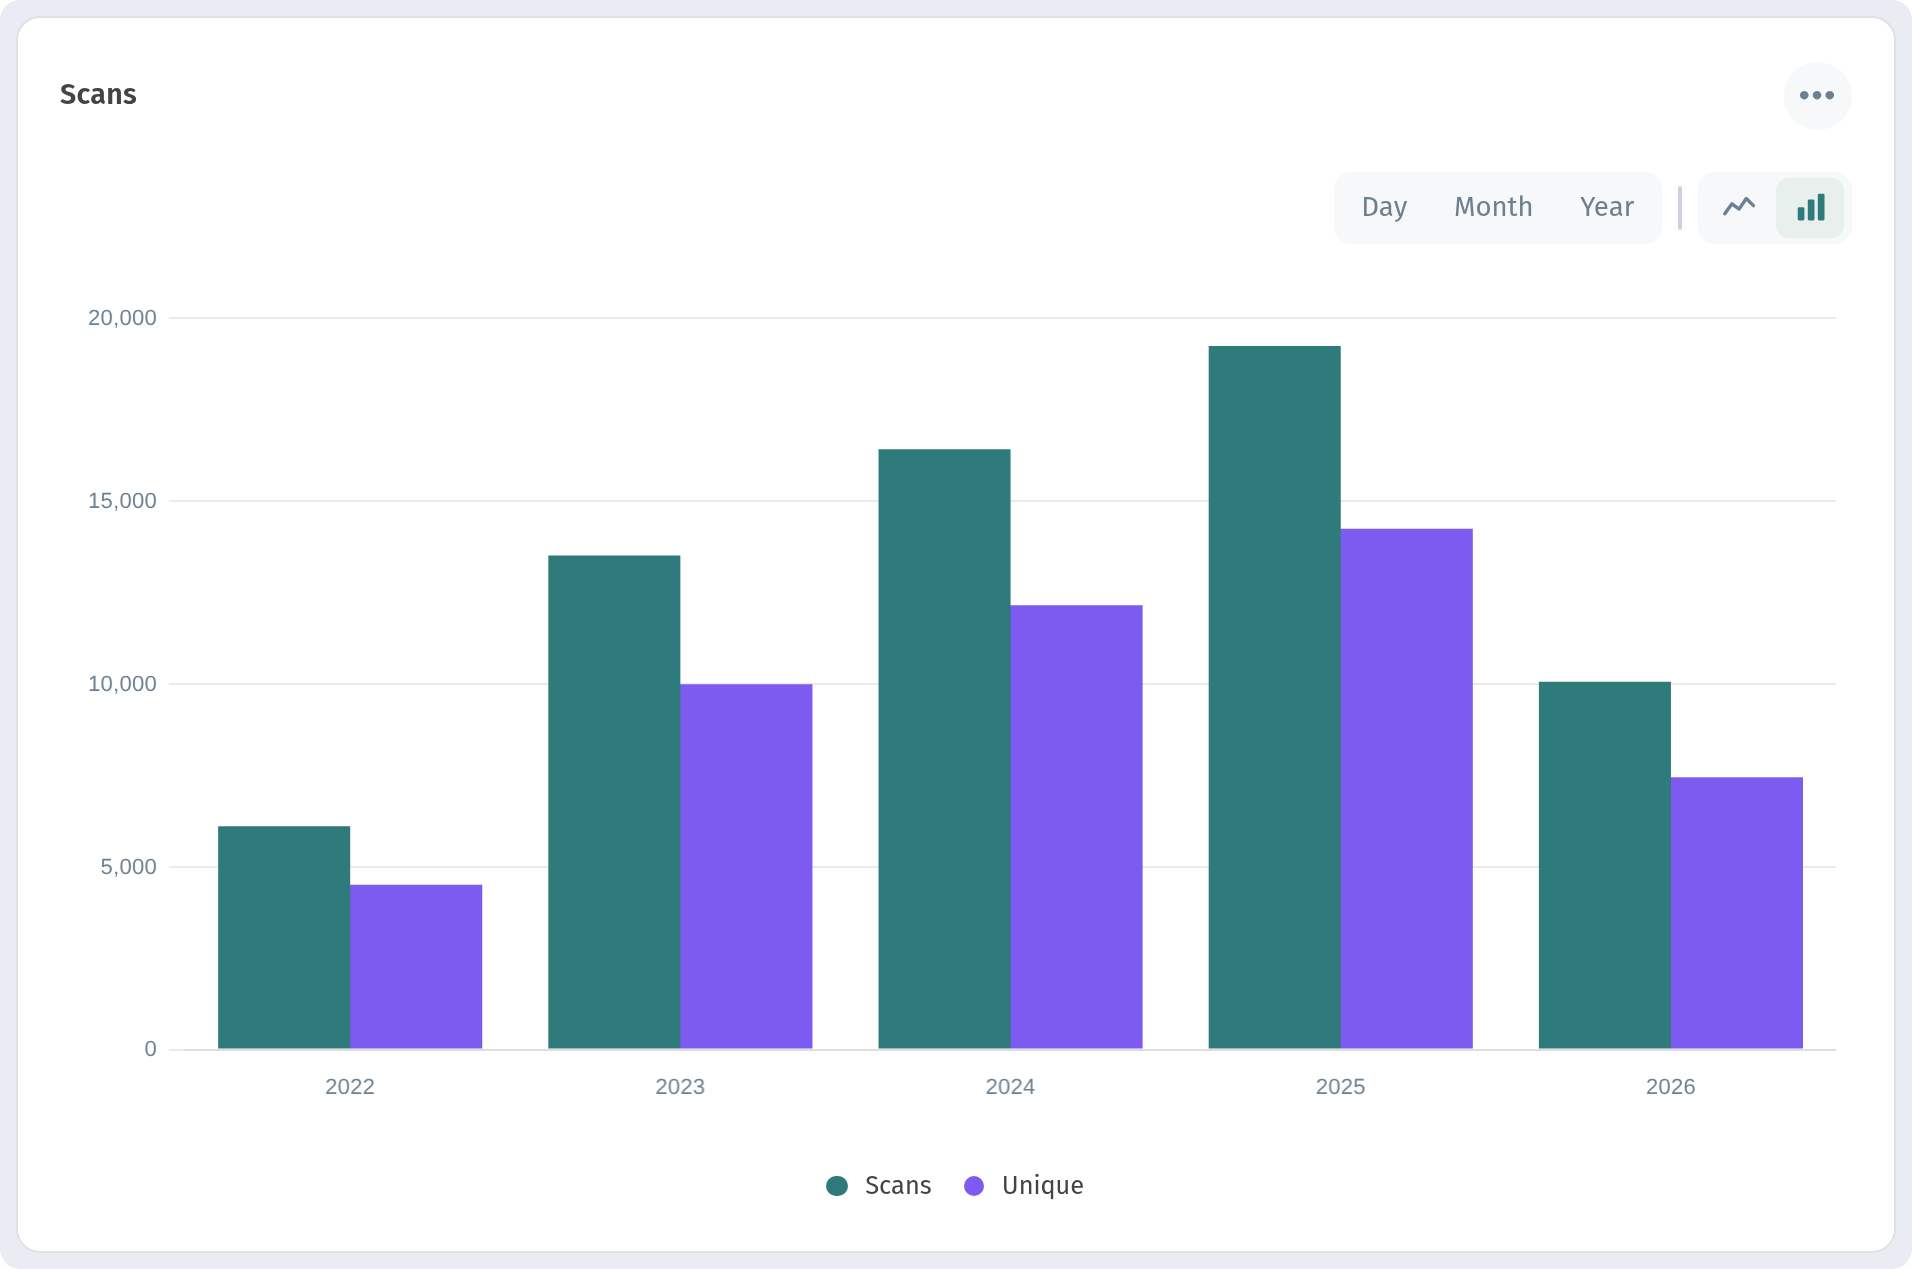Screen dimensions: 1912x1269
Task: Toggle the Unique series in legend
Action: 1023,1185
